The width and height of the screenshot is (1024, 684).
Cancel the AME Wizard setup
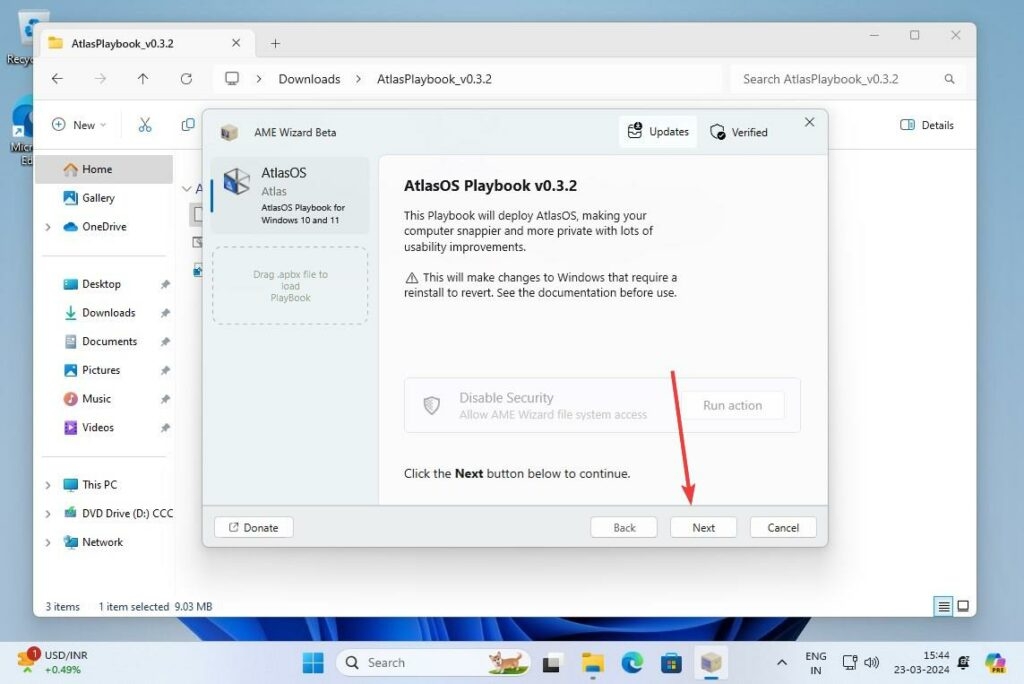click(x=782, y=527)
